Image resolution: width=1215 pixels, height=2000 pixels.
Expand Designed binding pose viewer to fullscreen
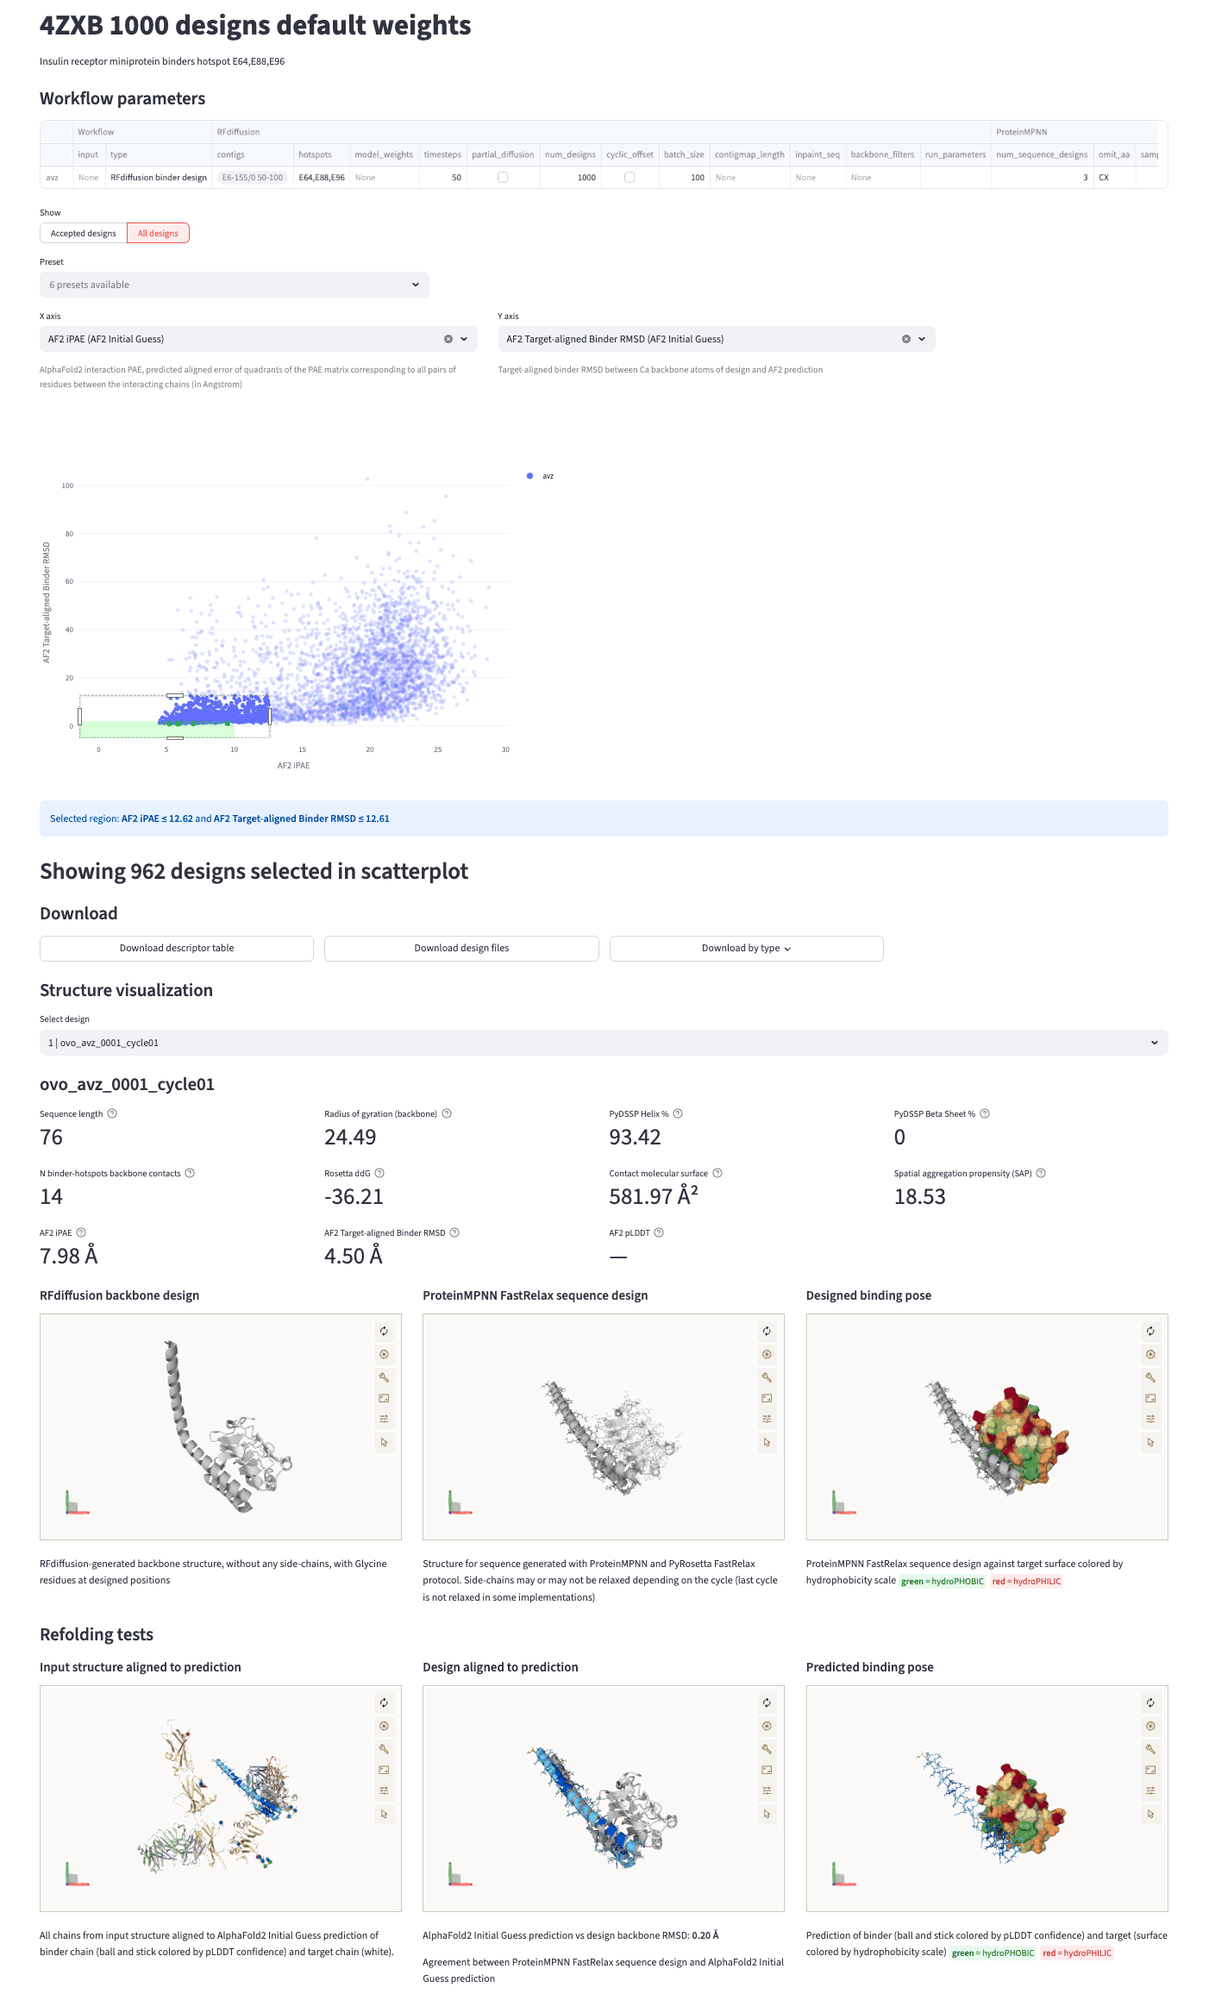(1150, 1398)
